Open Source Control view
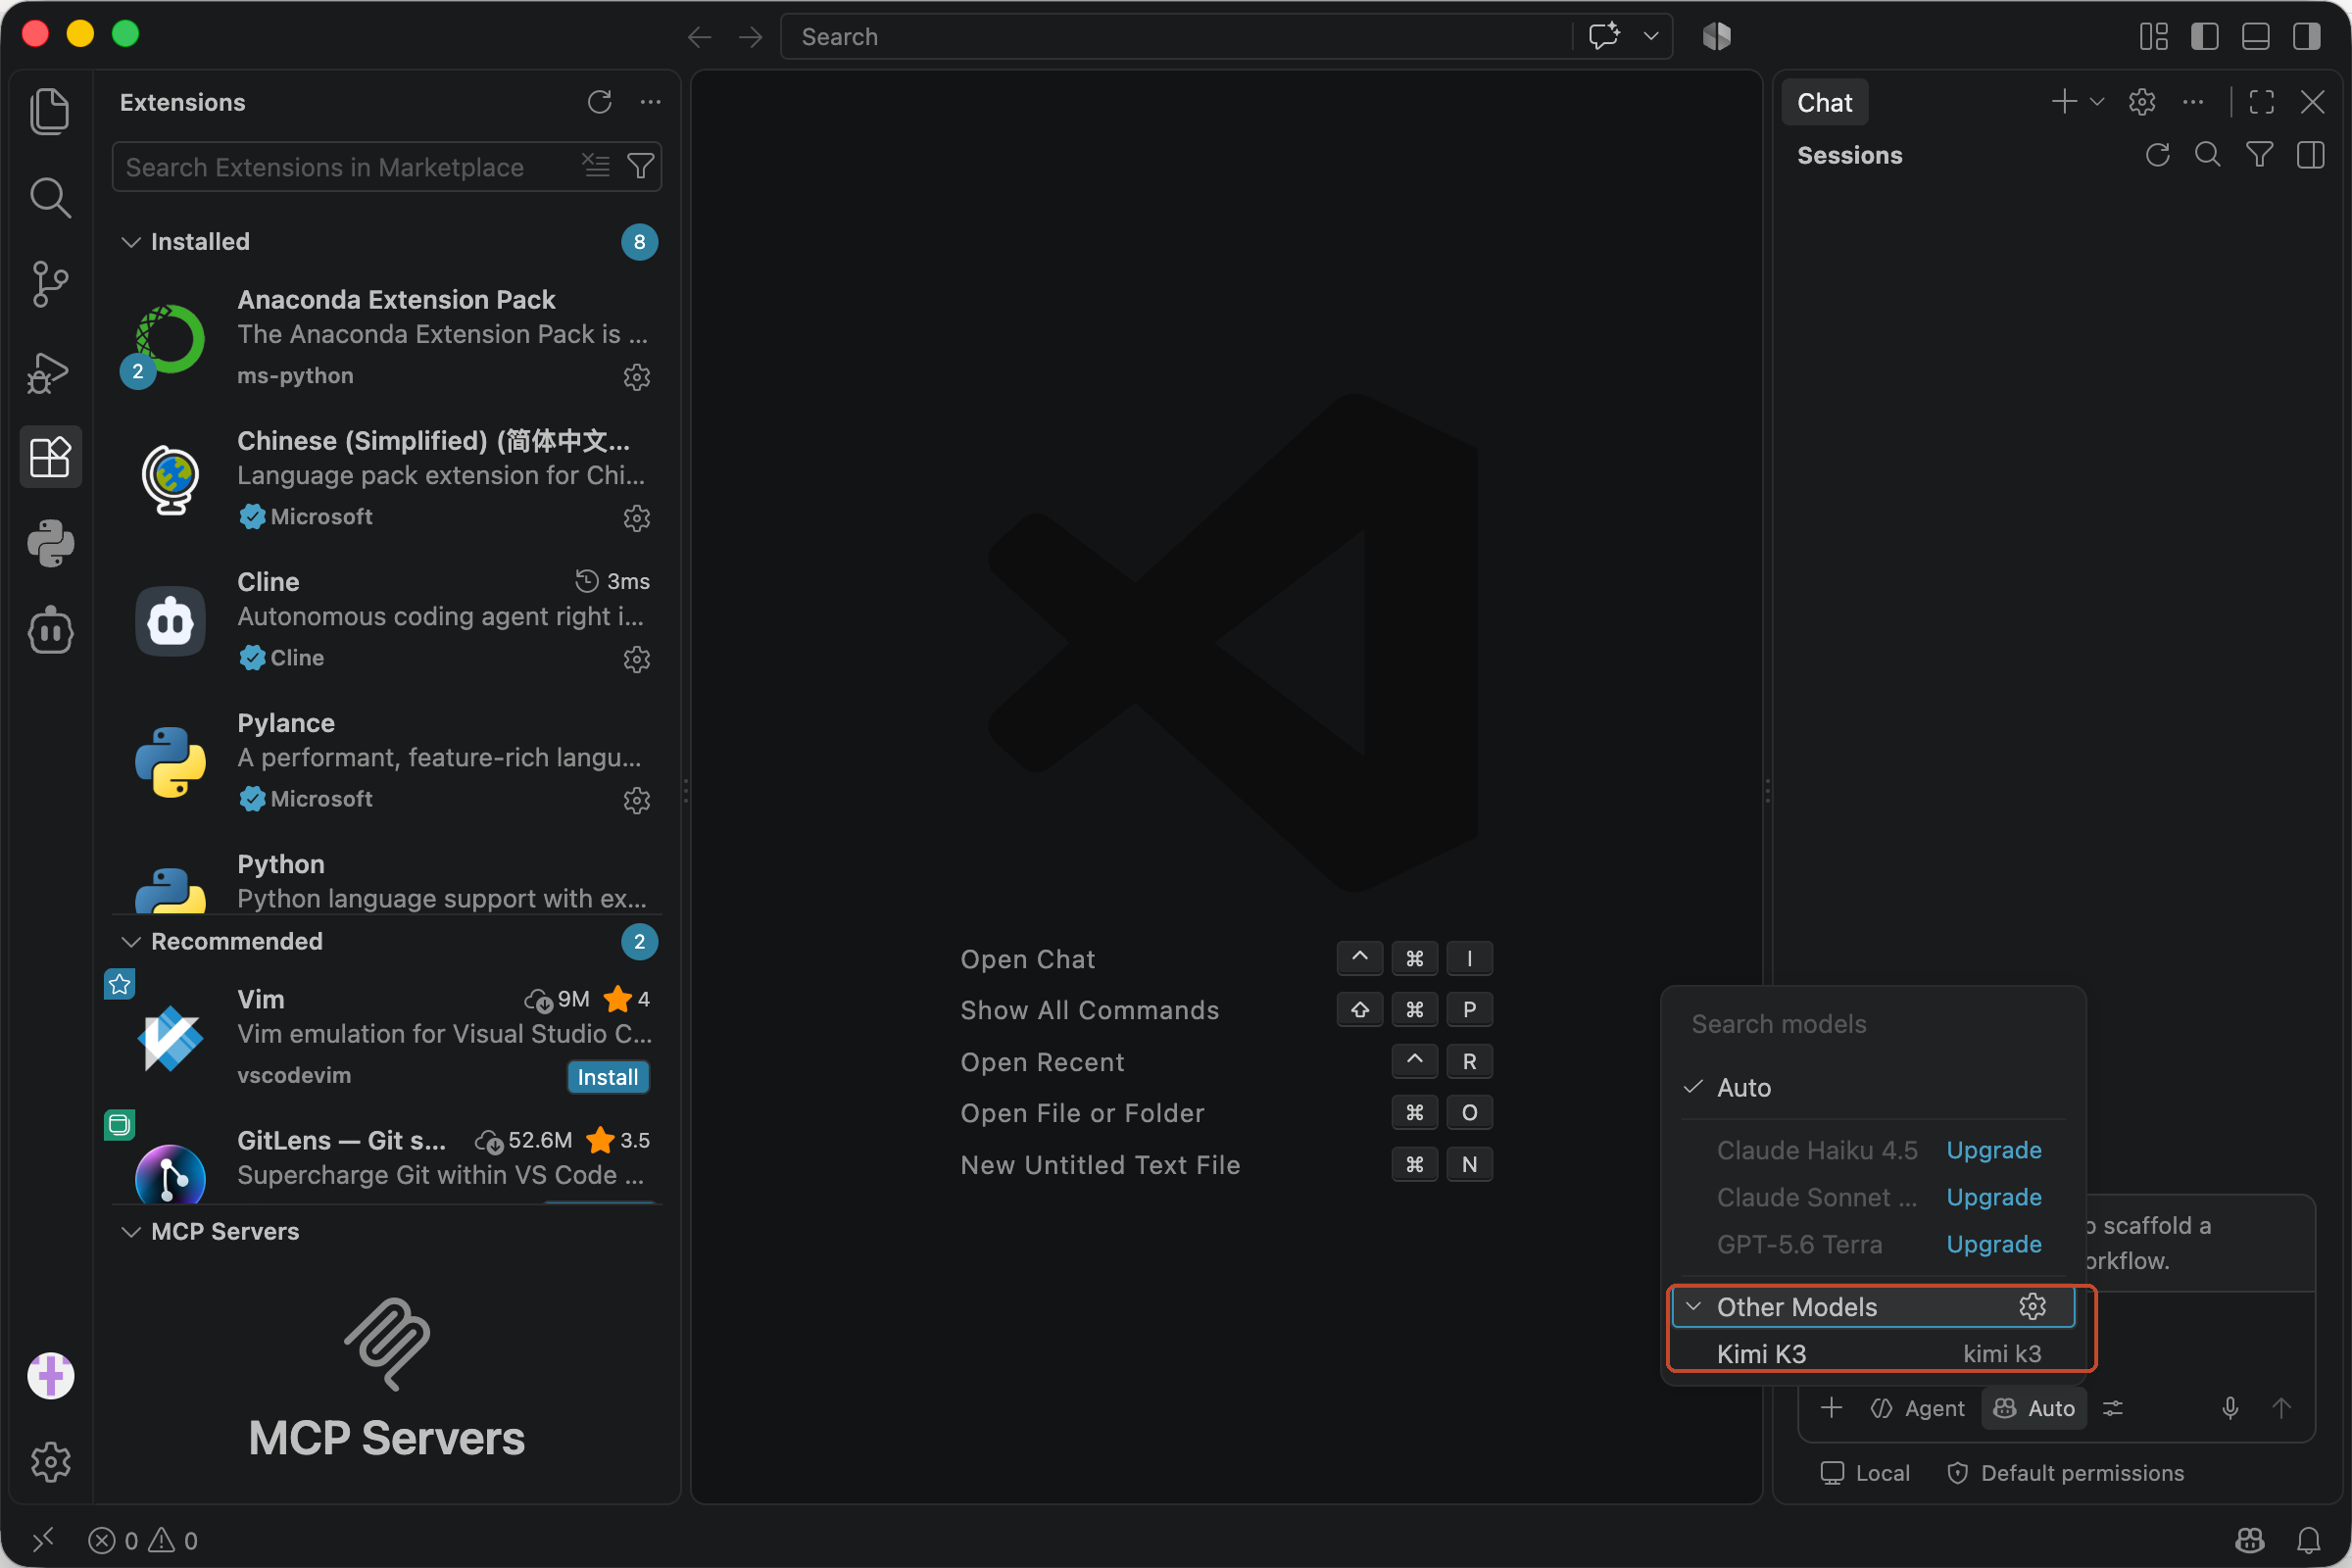This screenshot has height=1568, width=2352. (50, 285)
